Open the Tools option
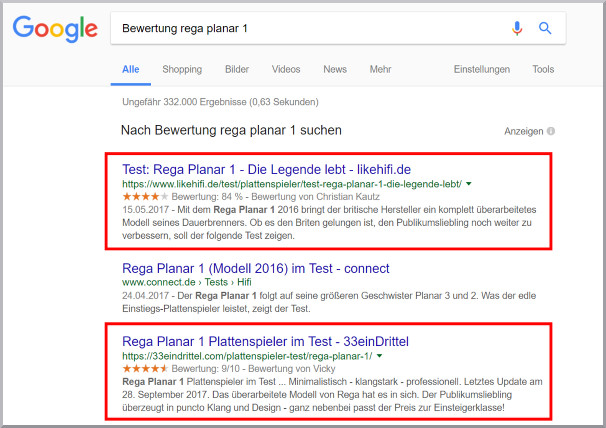This screenshot has width=606, height=428. 543,69
